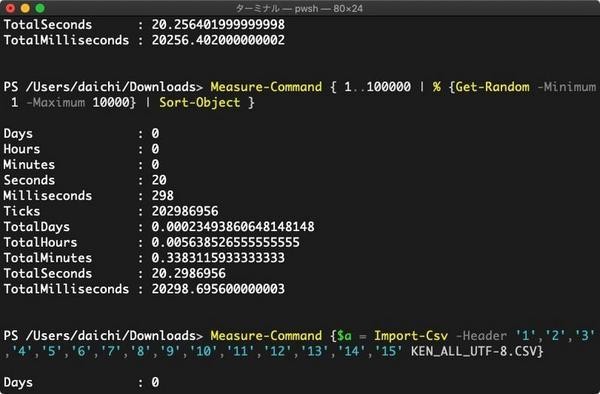Click the green zoom window button
This screenshot has width=600, height=394.
(x=40, y=8)
